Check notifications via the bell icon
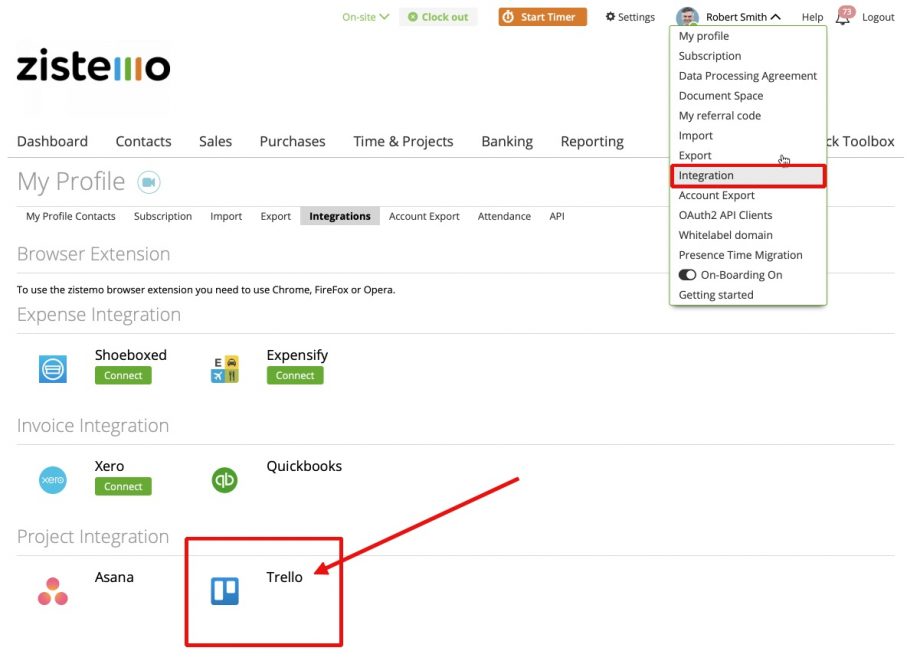Screen dimensions: 920x664 (845, 16)
